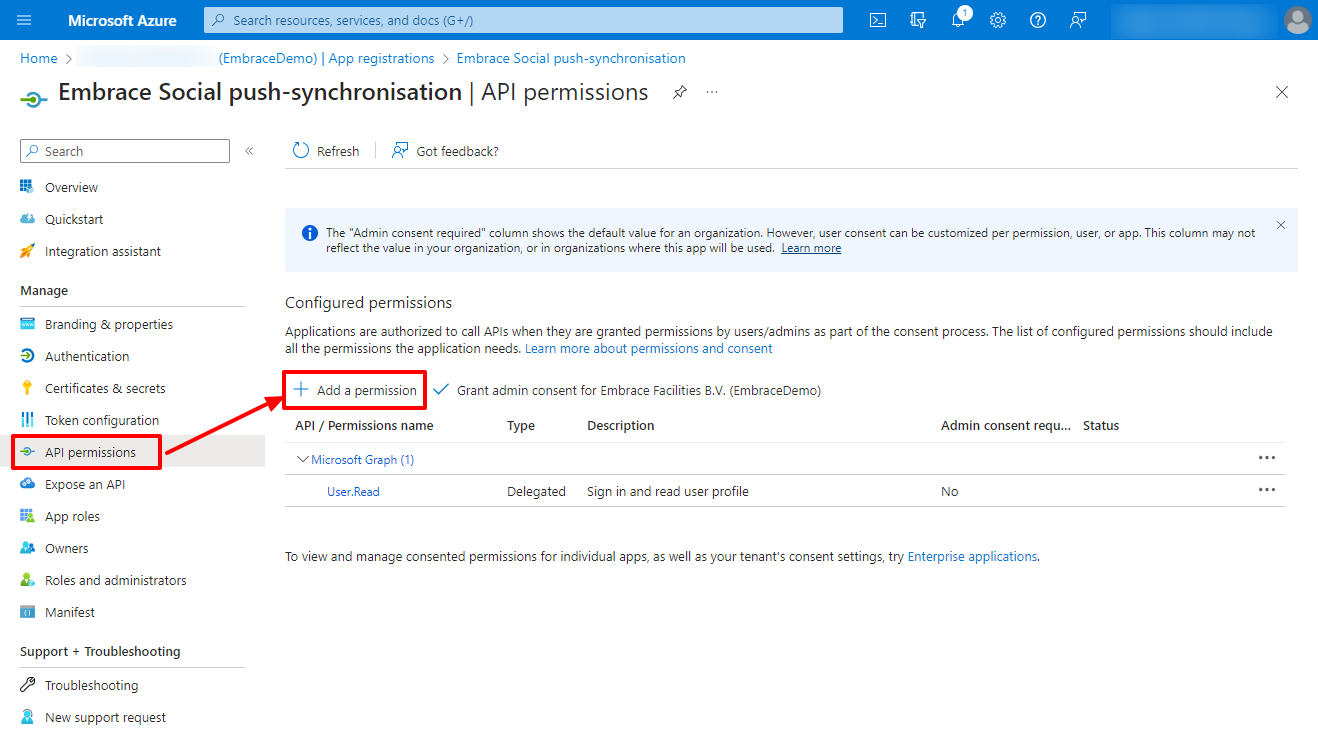Open Cloud Shell from the top bar
The image size is (1318, 741).
(x=878, y=20)
